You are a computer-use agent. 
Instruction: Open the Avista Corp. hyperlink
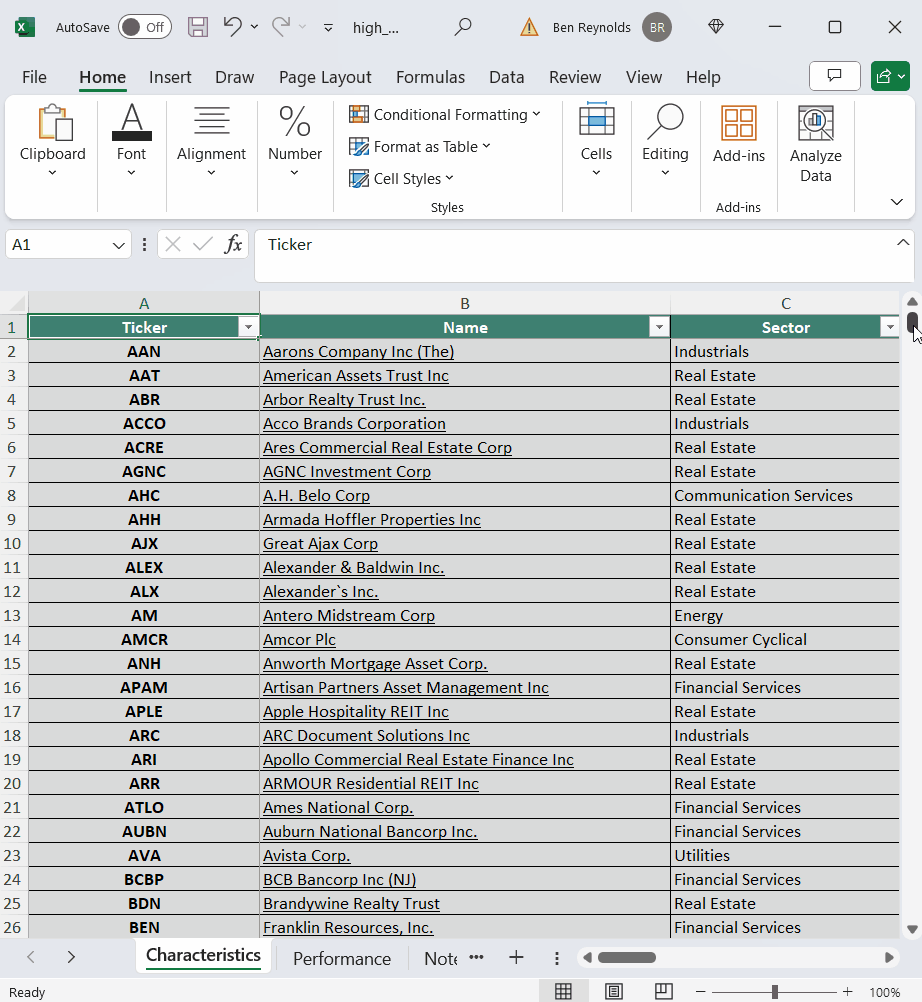tap(307, 856)
